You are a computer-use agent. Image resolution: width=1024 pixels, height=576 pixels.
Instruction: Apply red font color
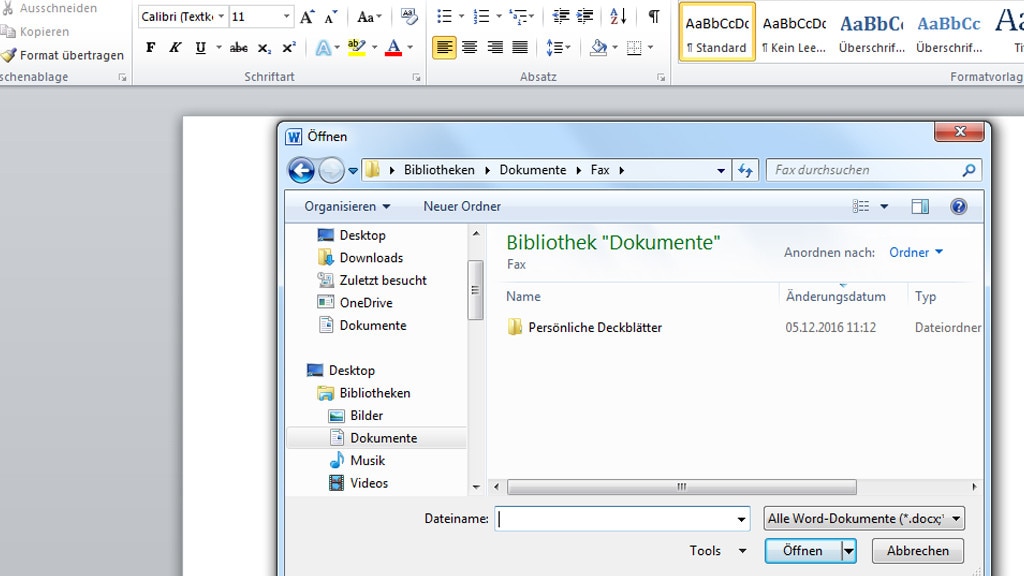coord(393,48)
